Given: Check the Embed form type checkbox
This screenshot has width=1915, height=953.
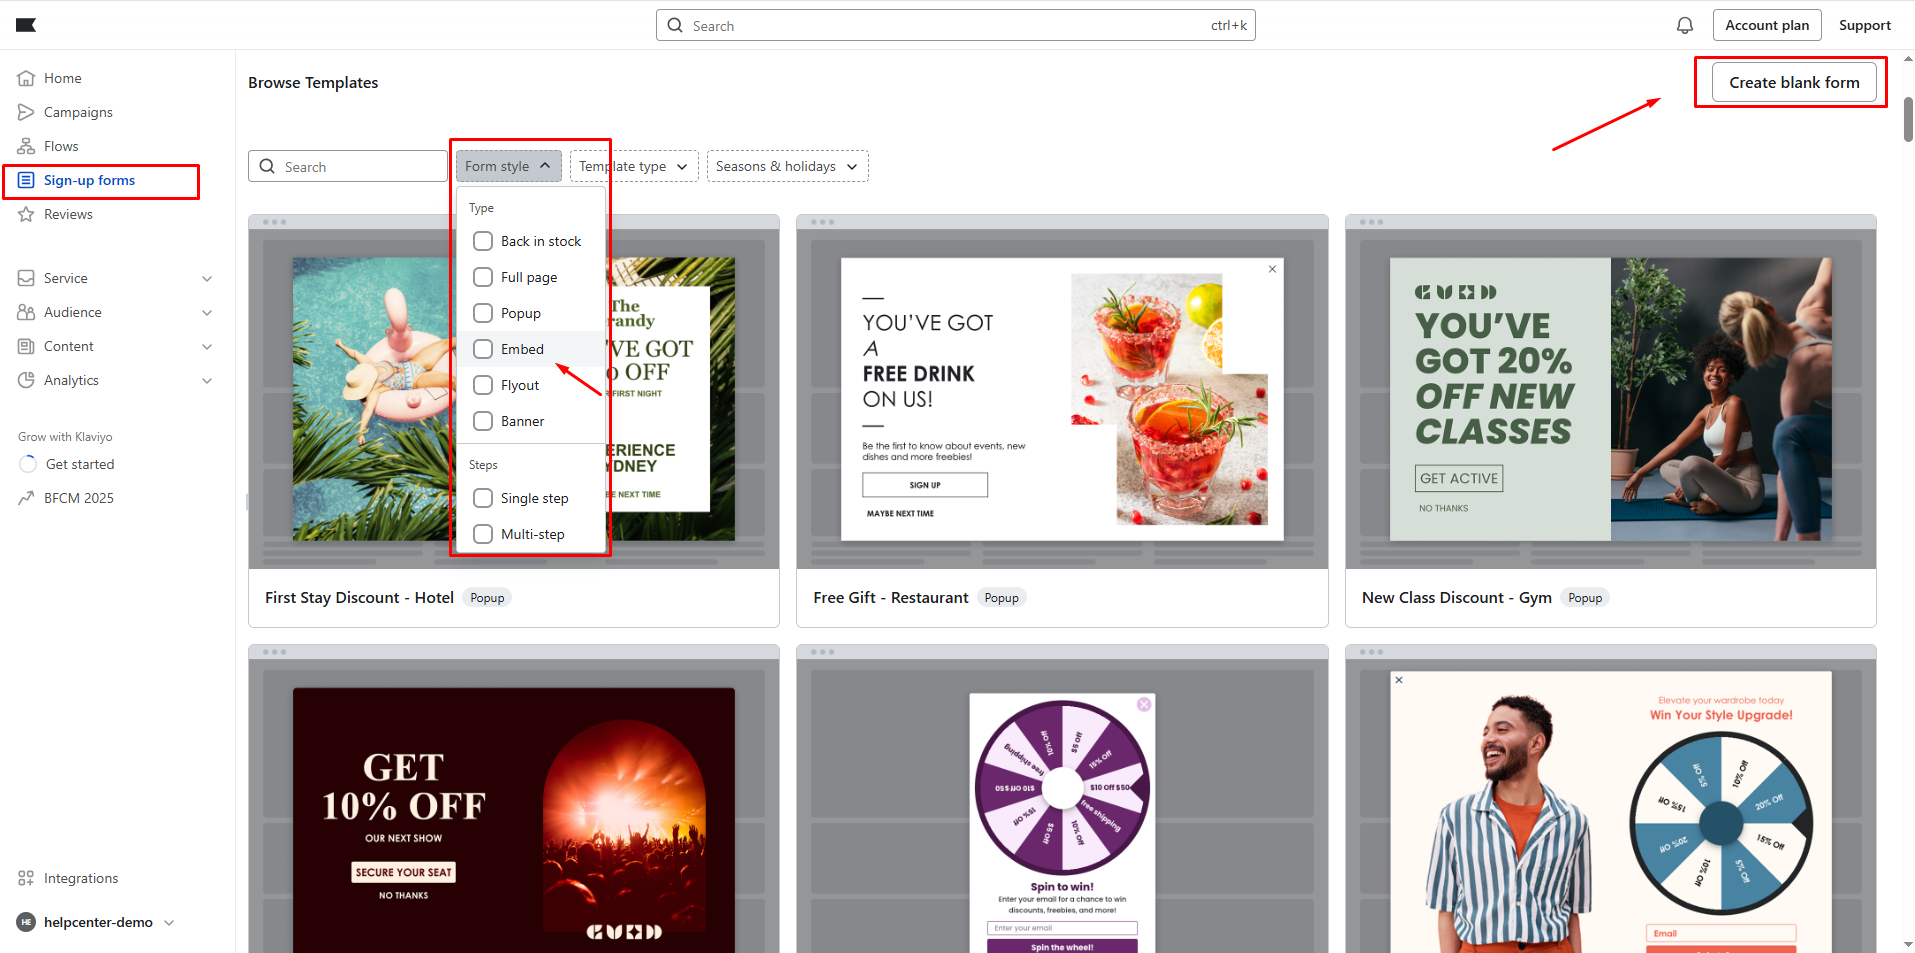Looking at the screenshot, I should click(483, 349).
